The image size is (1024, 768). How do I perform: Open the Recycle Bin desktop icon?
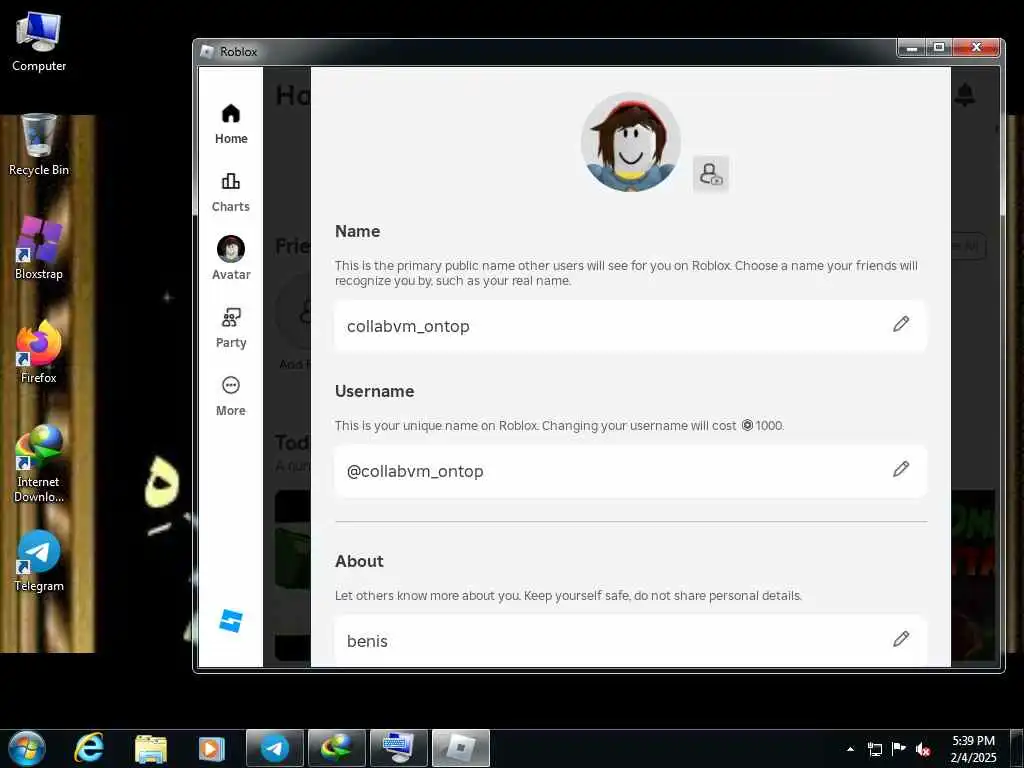pos(39,145)
